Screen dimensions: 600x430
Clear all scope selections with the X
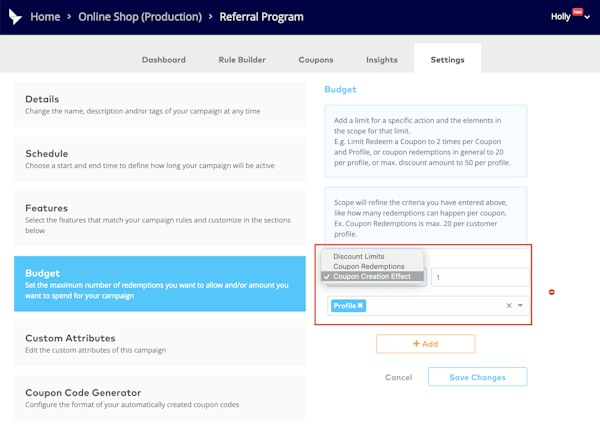tap(508, 306)
